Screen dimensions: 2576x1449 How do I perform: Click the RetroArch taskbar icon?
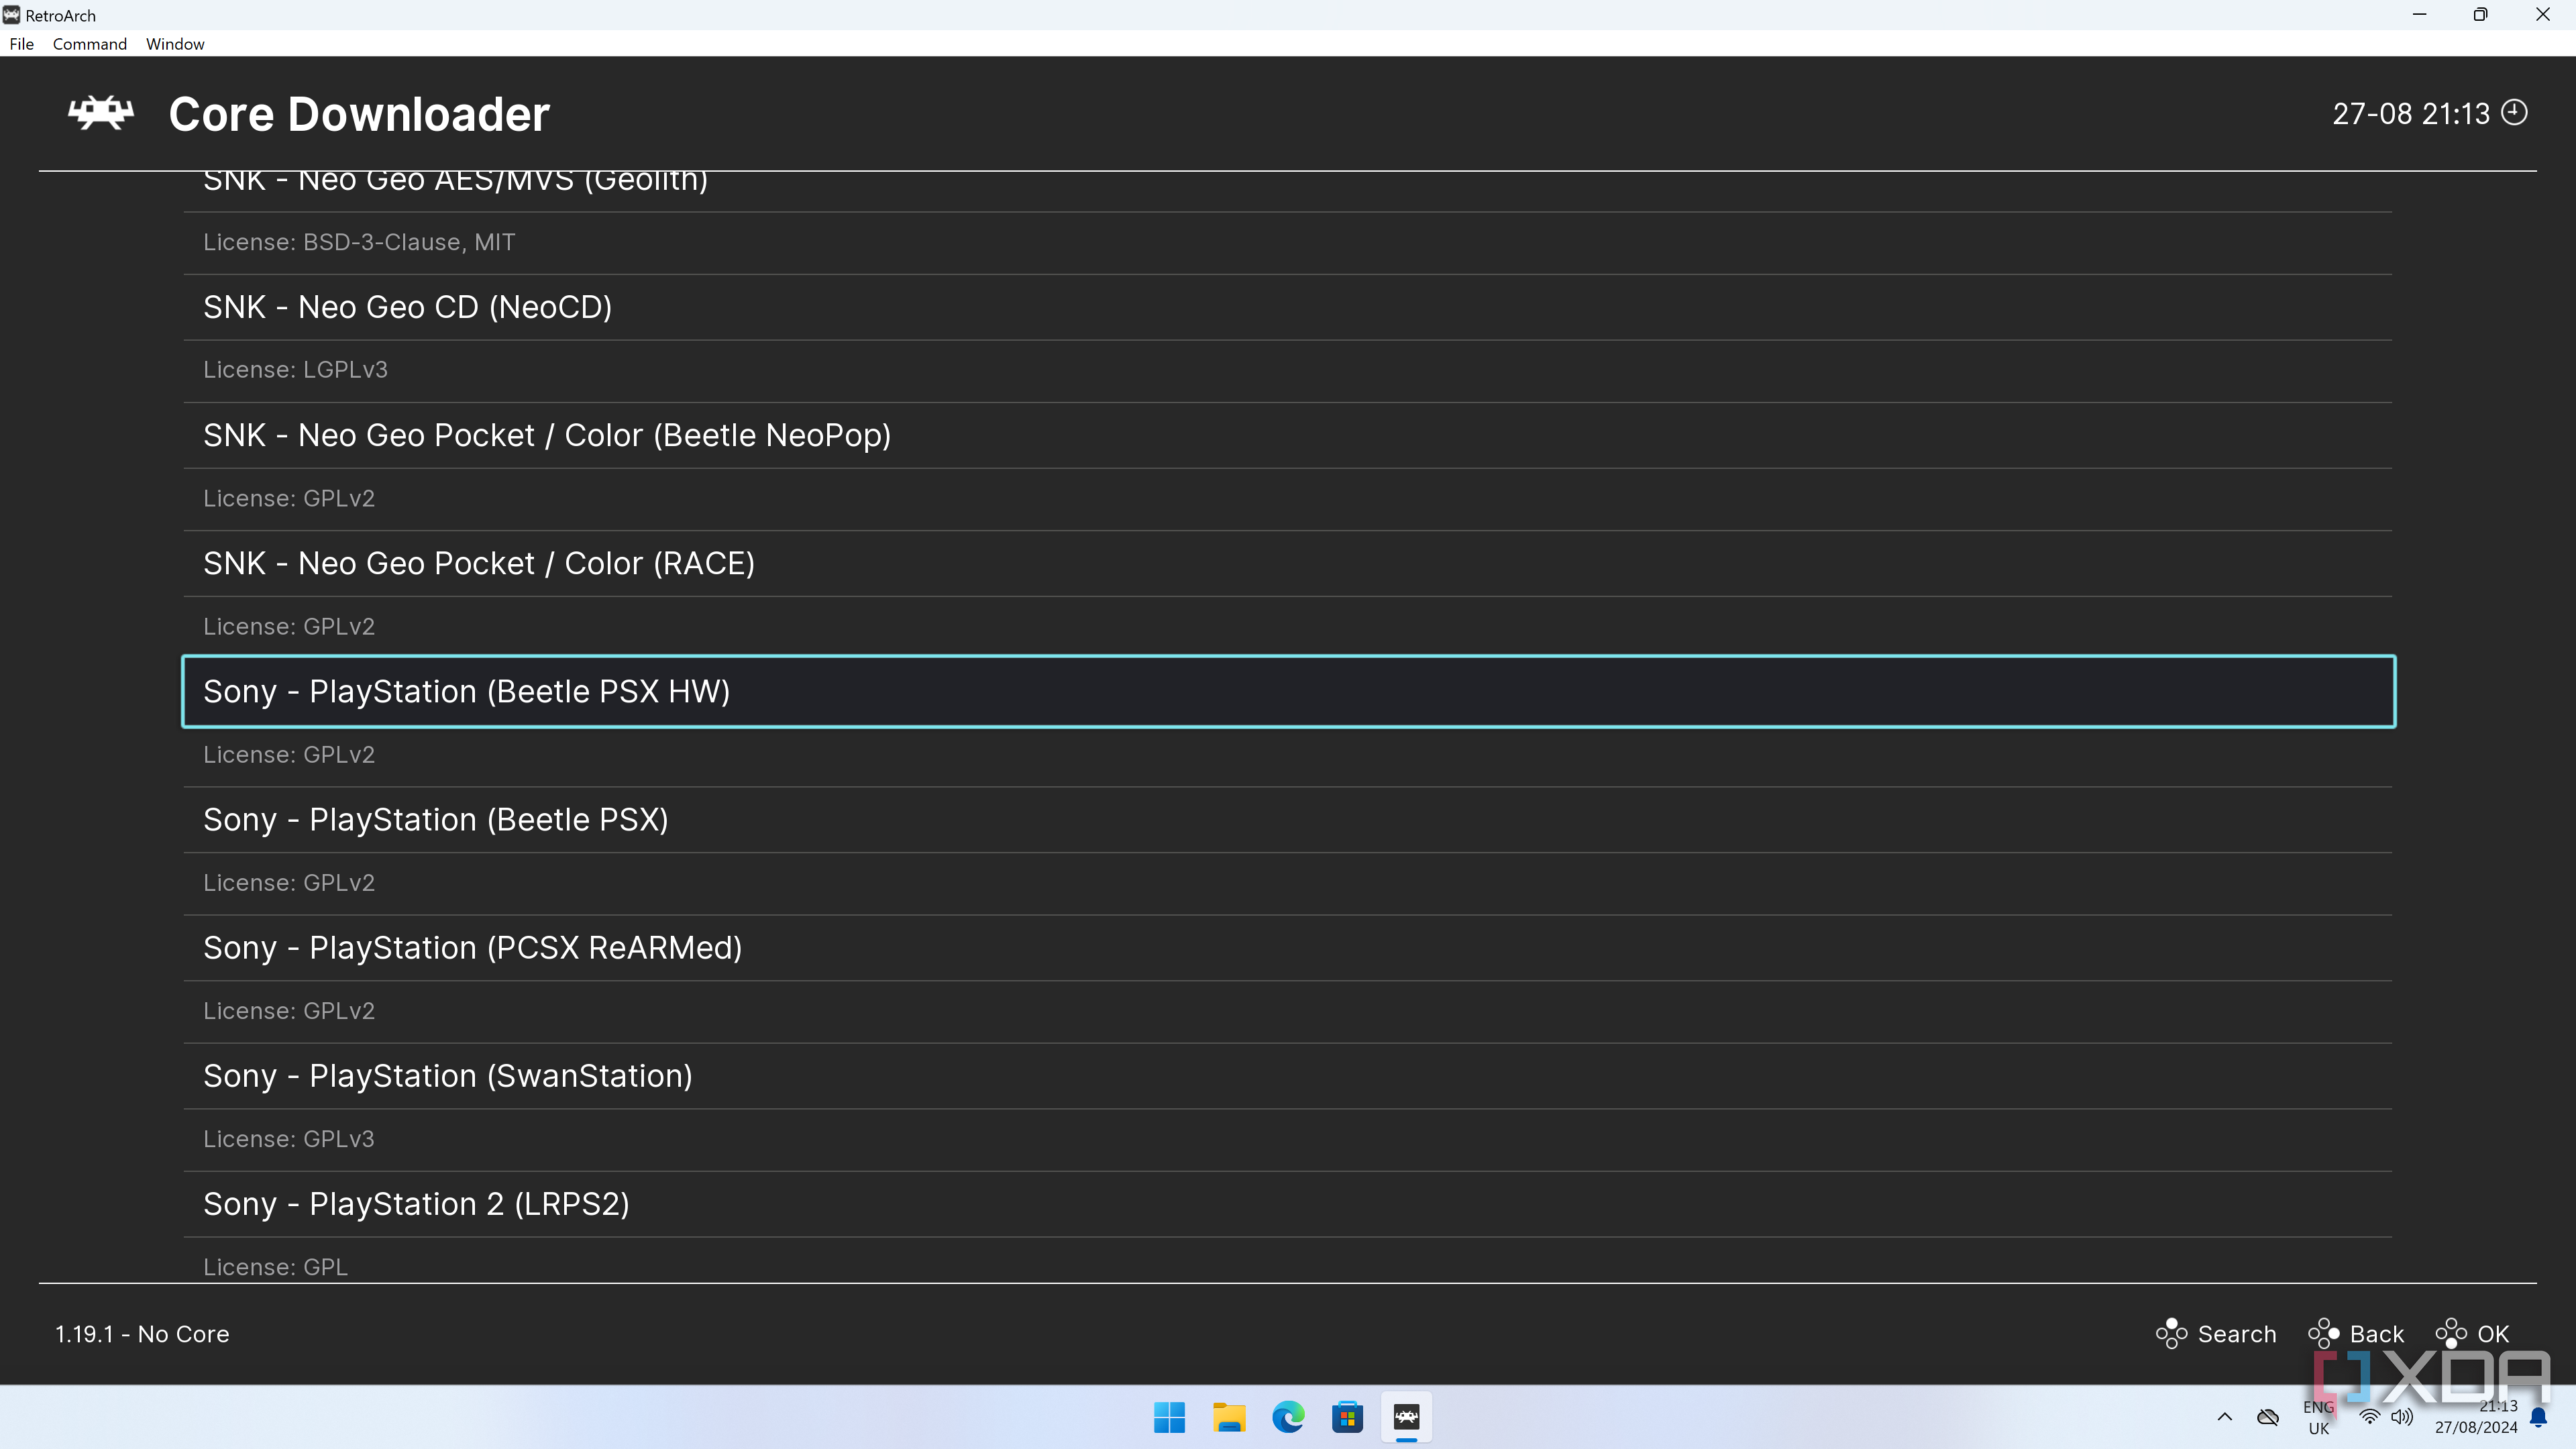coord(1406,1417)
